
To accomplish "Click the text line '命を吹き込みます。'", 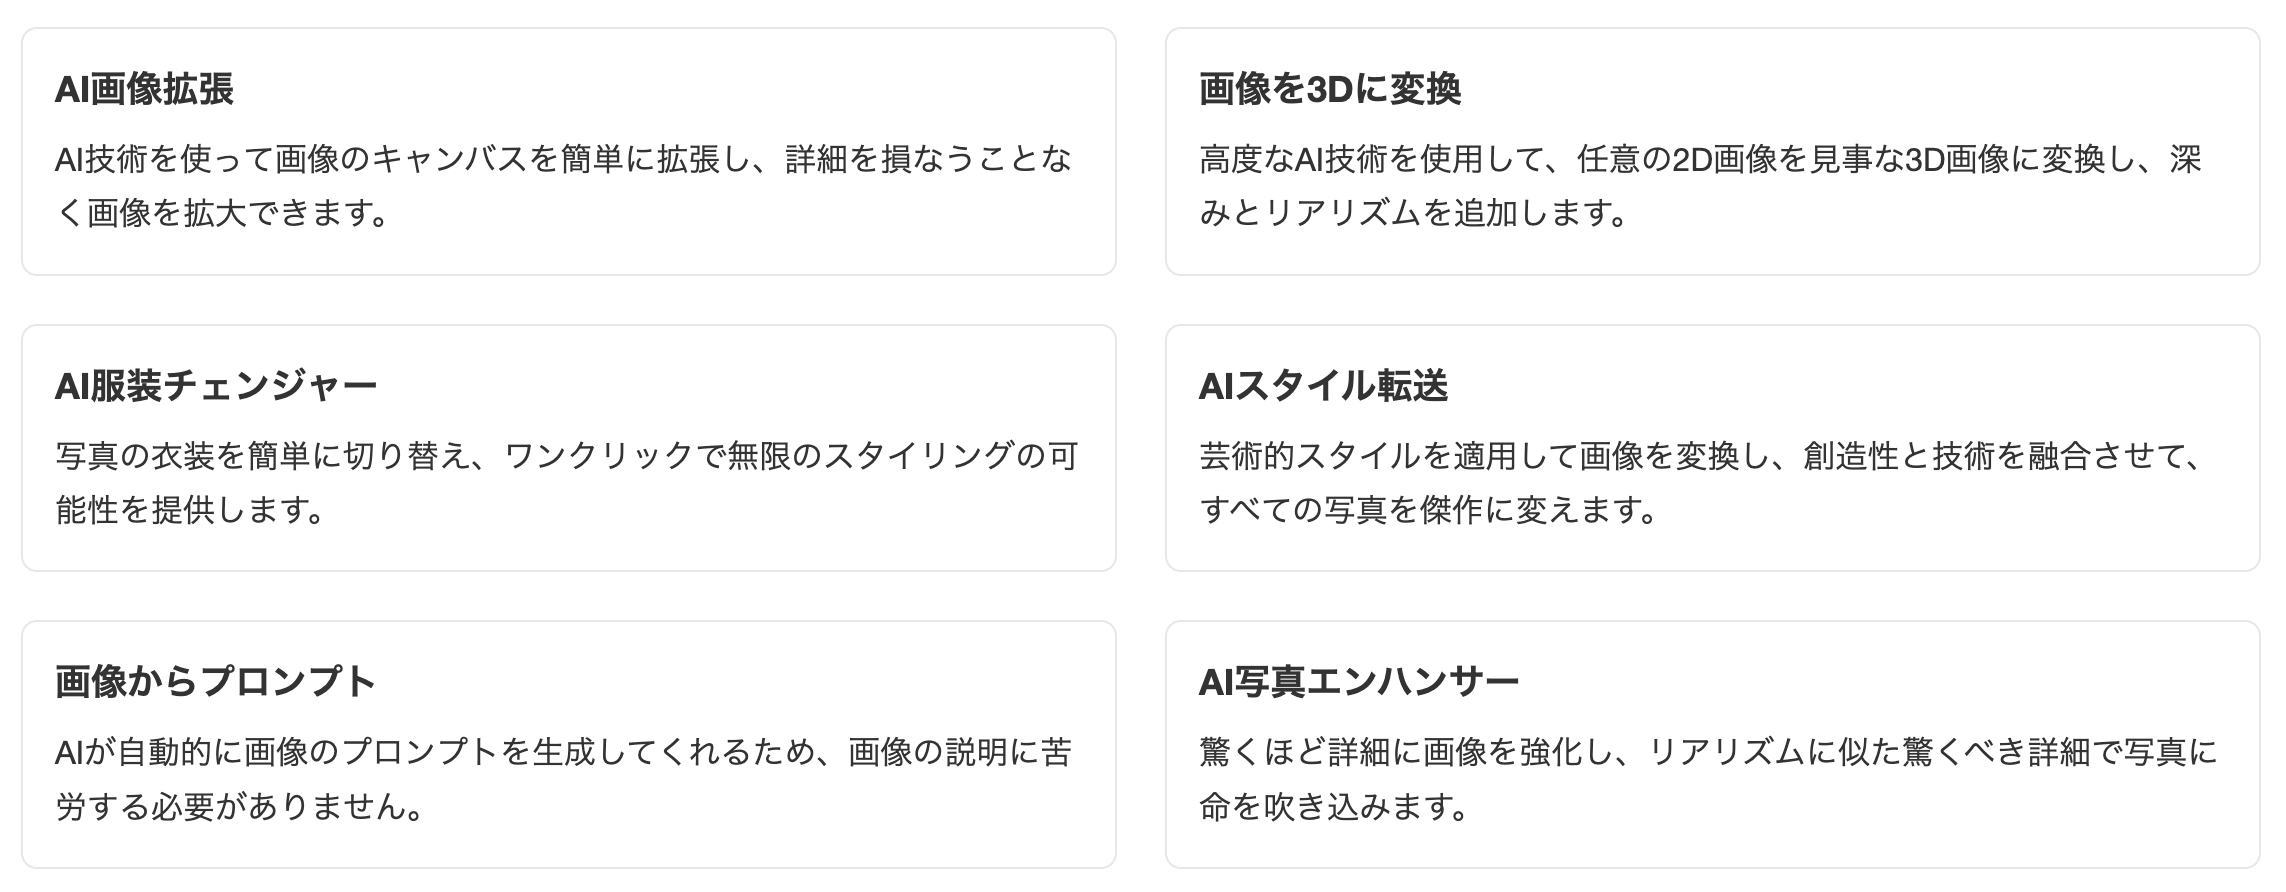I will pyautogui.click(x=1334, y=807).
